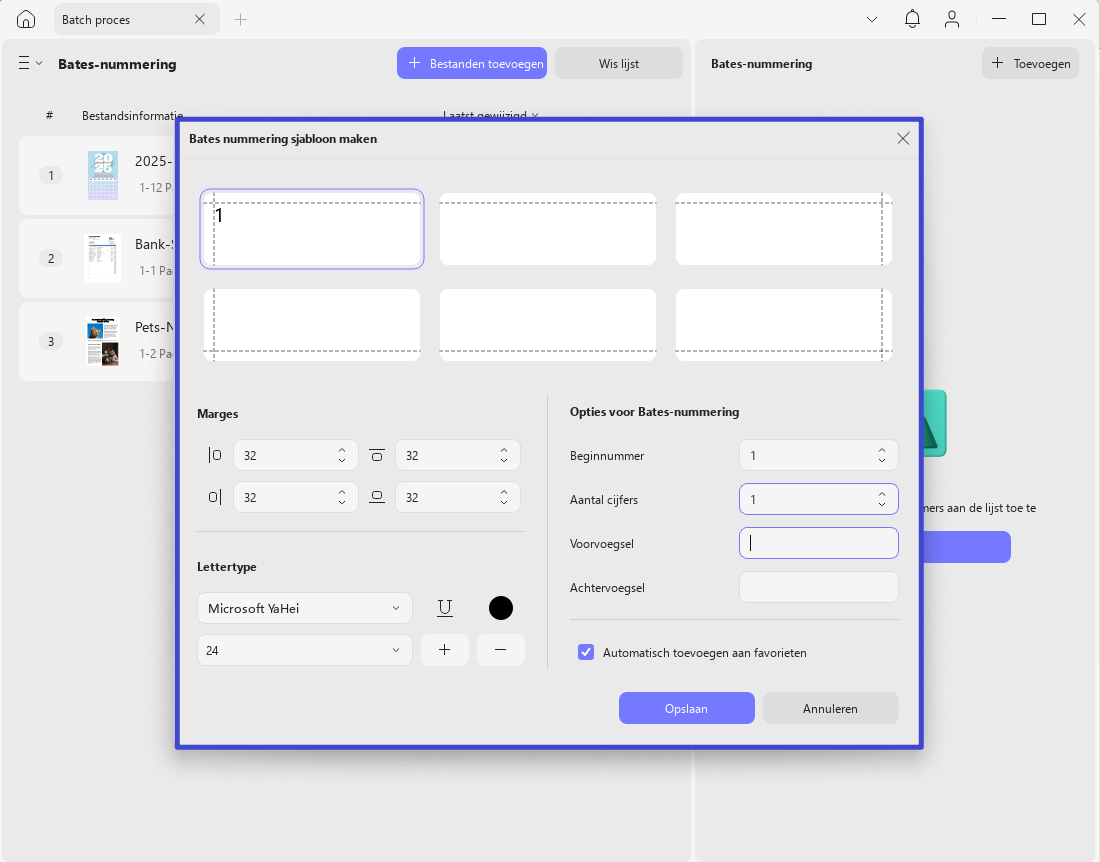Select the top-center position box
The width and height of the screenshot is (1100, 862).
(548, 229)
